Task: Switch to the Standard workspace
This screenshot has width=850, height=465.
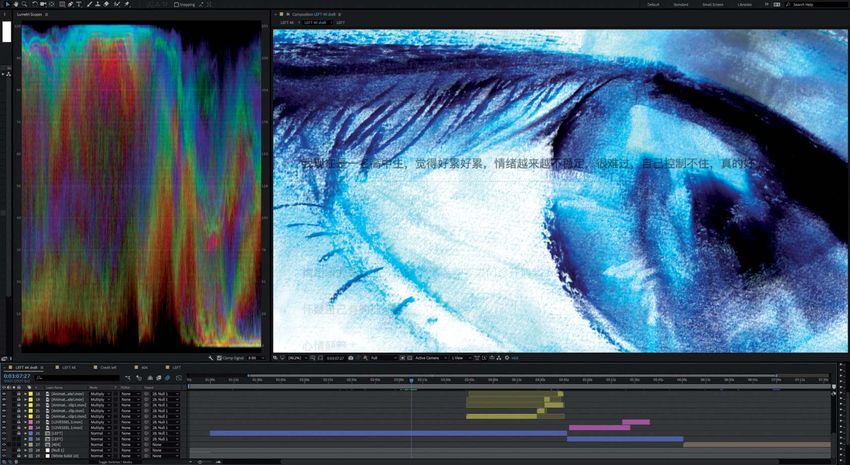Action: (681, 4)
